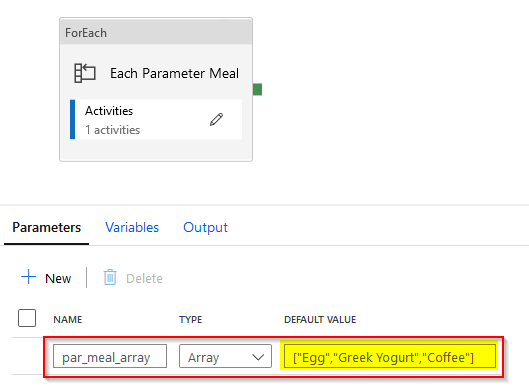529x389 pixels.
Task: Click the NAME column header
Action: pos(68,319)
